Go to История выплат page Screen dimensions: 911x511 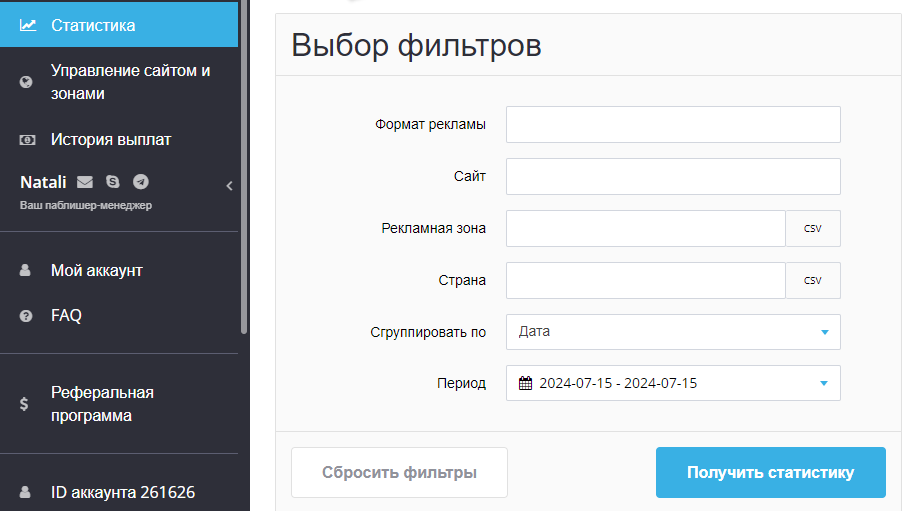(x=110, y=140)
